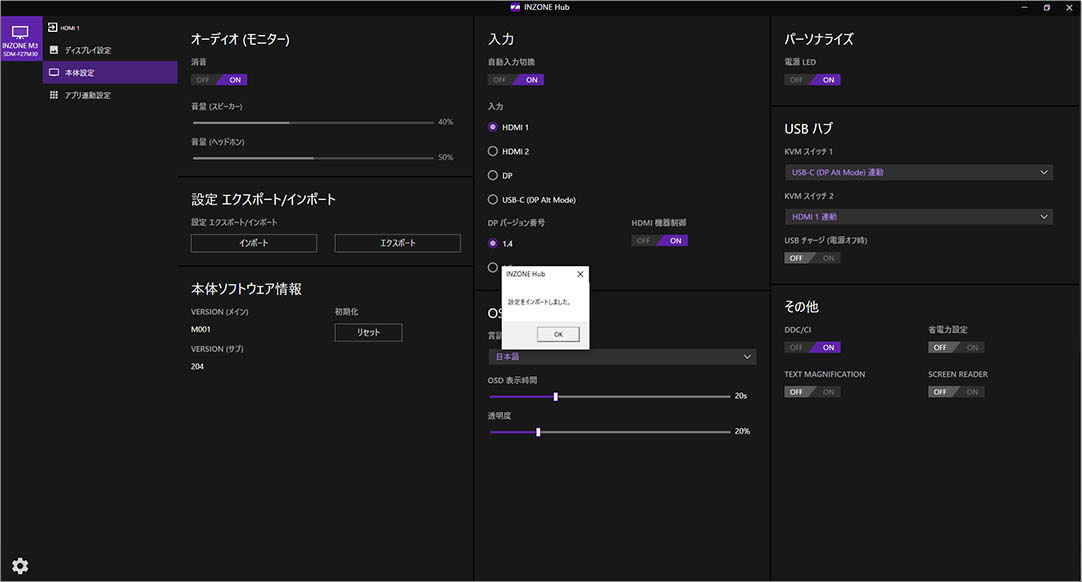Close the INZONE Hub dialog with X
Image resolution: width=1082 pixels, height=582 pixels.
pos(580,274)
